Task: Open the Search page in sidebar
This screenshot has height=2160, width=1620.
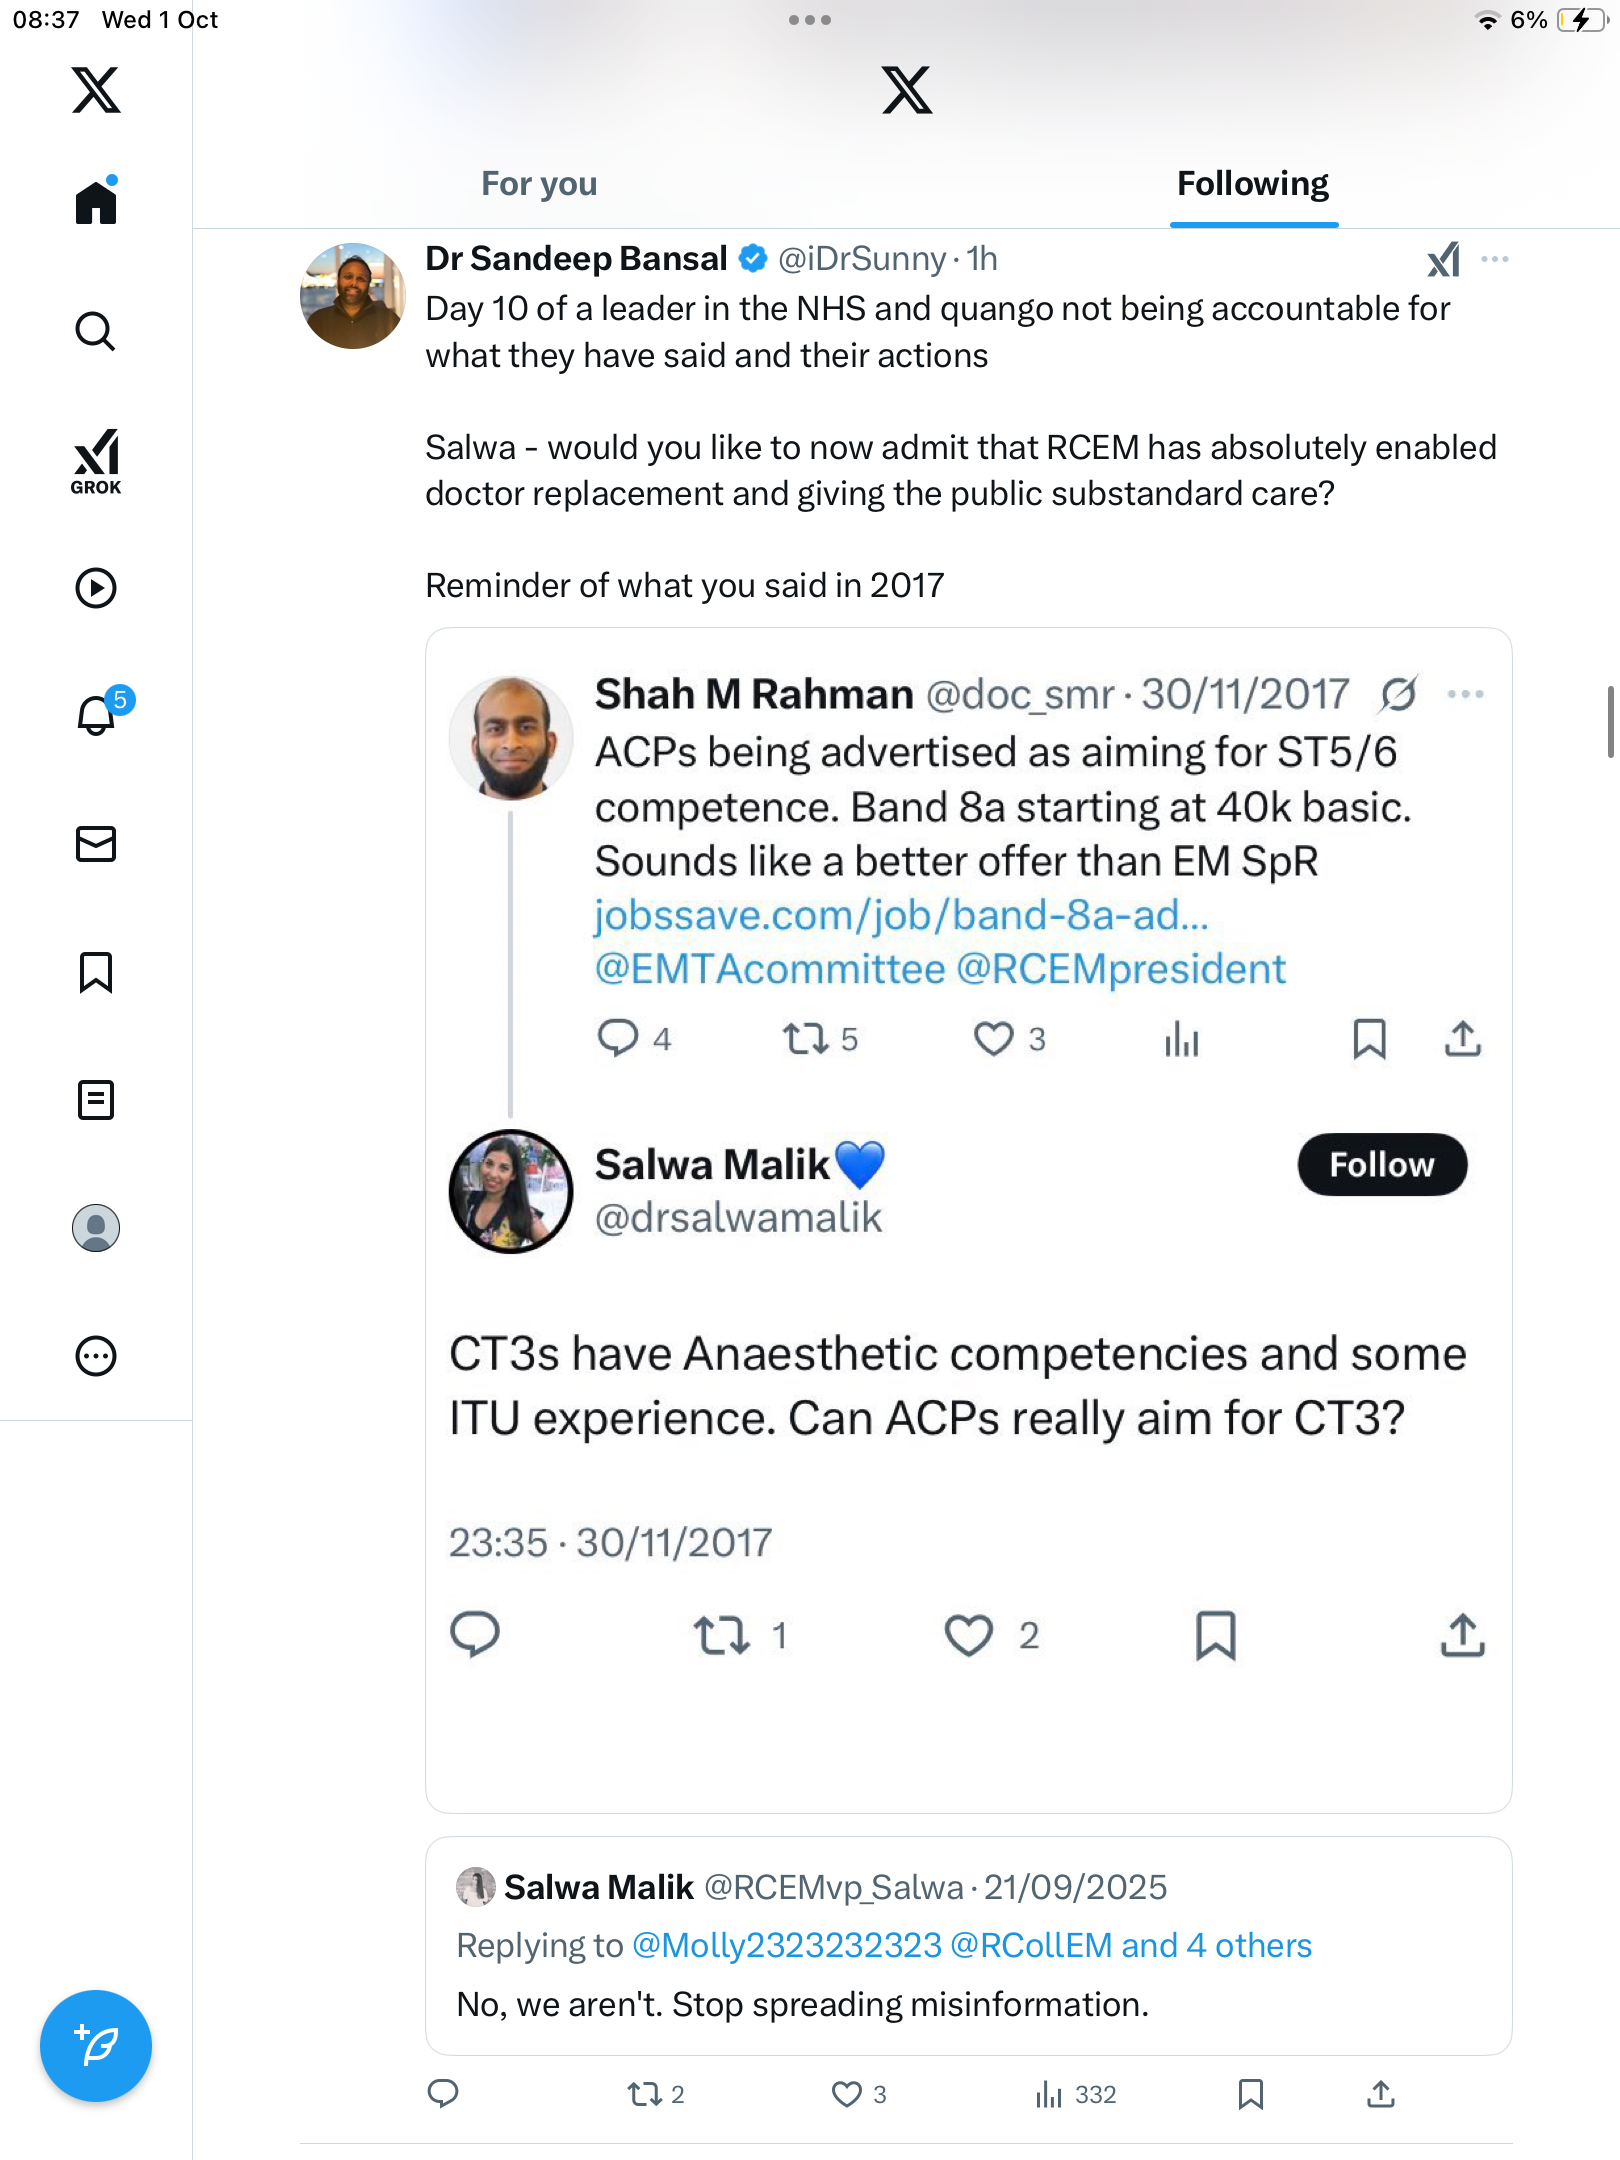Action: click(x=96, y=332)
